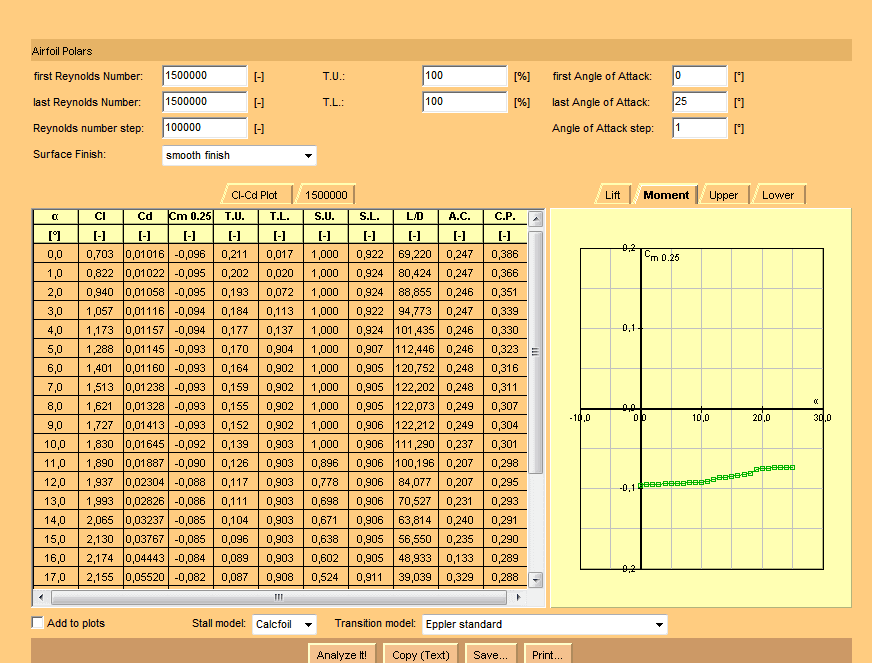Image resolution: width=872 pixels, height=663 pixels.
Task: Switch to the Lower plot tab
Action: click(x=778, y=195)
